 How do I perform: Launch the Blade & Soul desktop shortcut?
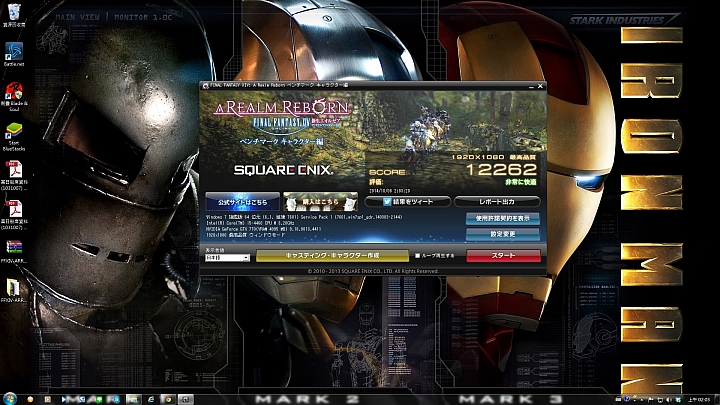pos(14,96)
